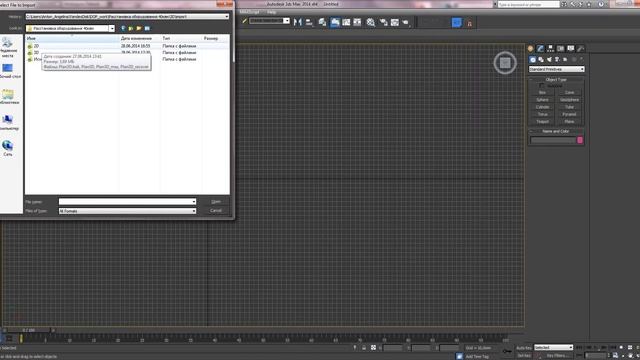Viewport: 640px width, 360px height.
Task: Toggle absolute/offset transform mode icon in status bar
Action: coord(373,348)
